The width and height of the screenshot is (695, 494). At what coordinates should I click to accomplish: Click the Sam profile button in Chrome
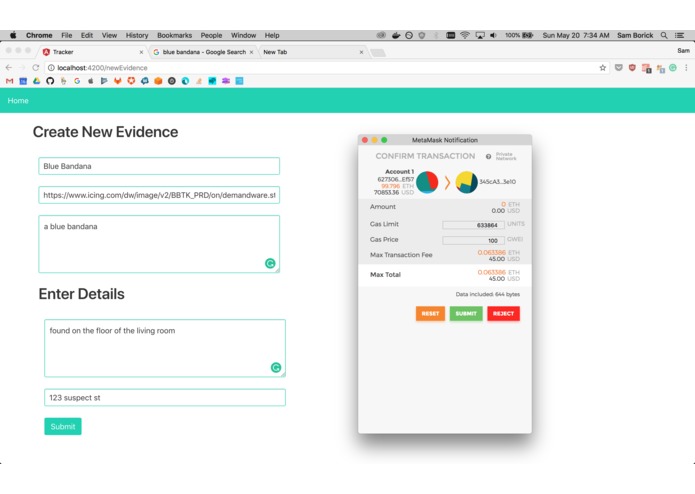(x=683, y=51)
